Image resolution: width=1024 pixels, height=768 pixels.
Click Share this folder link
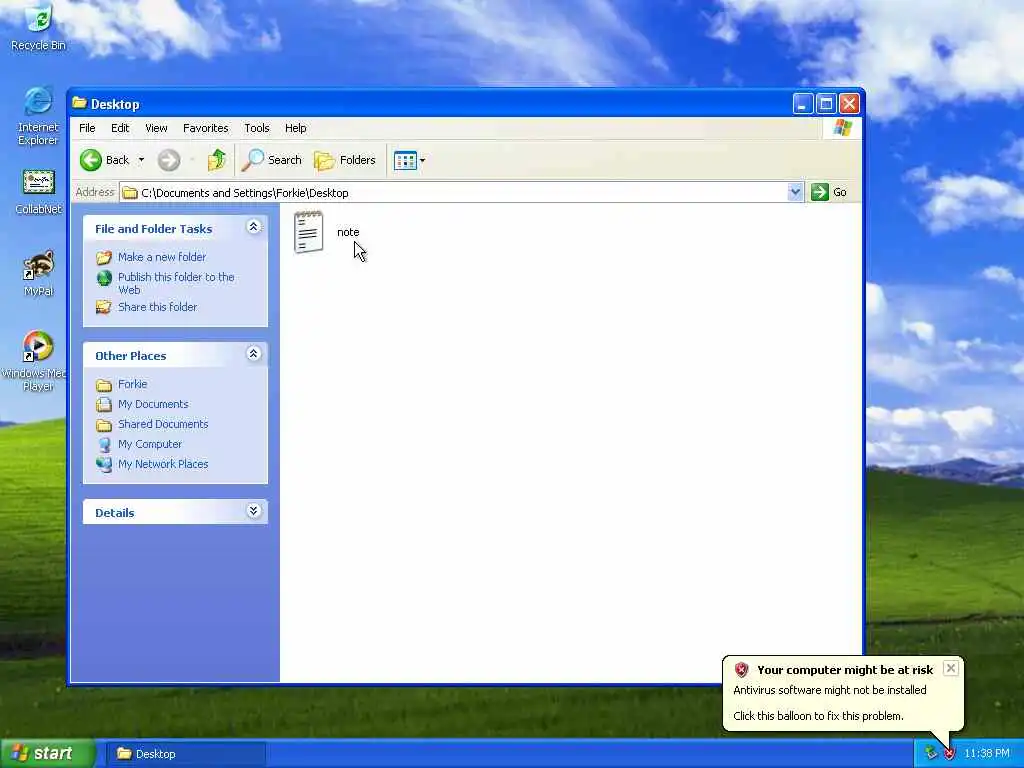pos(157,307)
